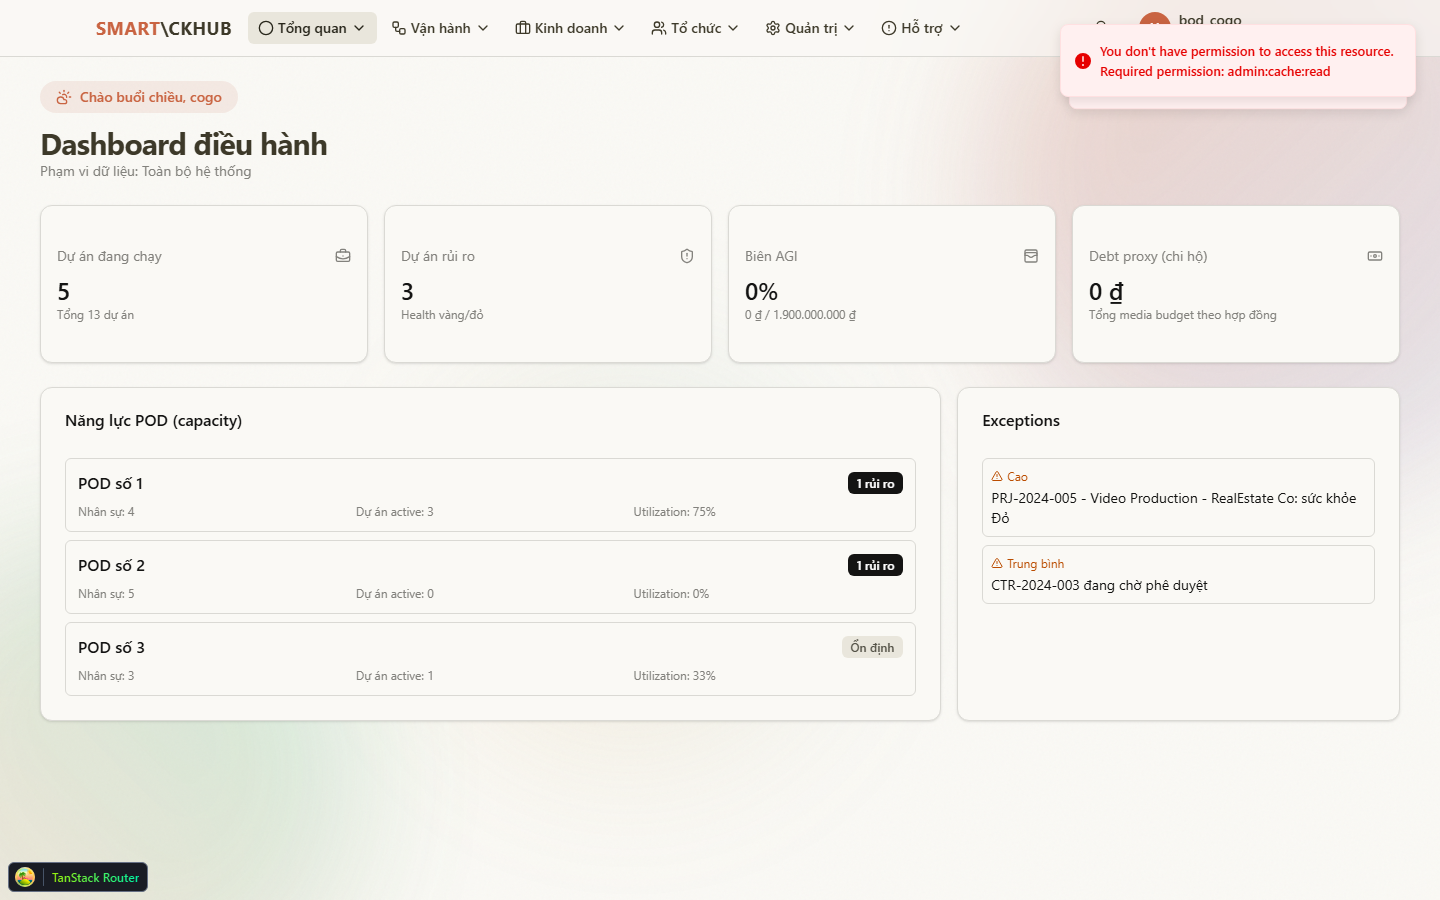The height and width of the screenshot is (900, 1440).
Task: Open the Kinh doanh dropdown
Action: click(569, 28)
